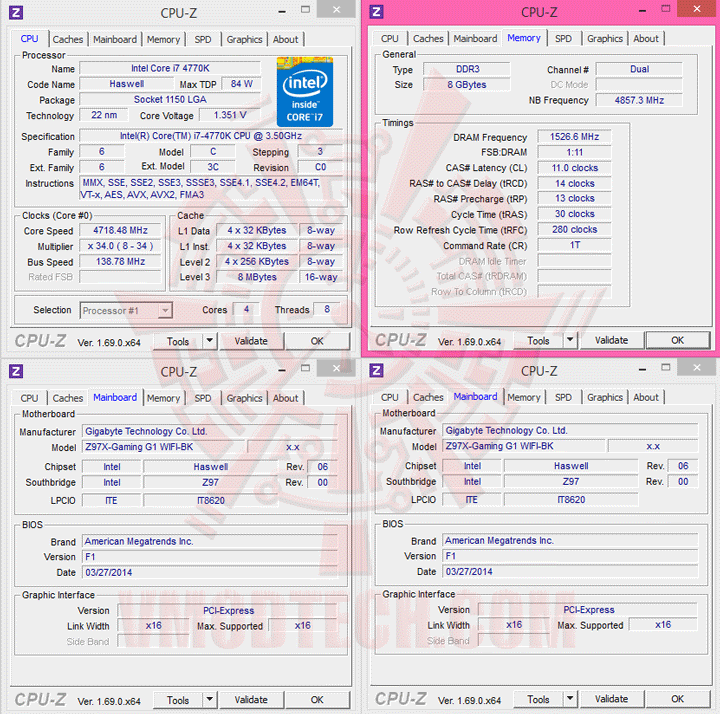Maximize the bottom-right Mainboard window
Image resolution: width=720 pixels, height=714 pixels.
click(x=666, y=367)
